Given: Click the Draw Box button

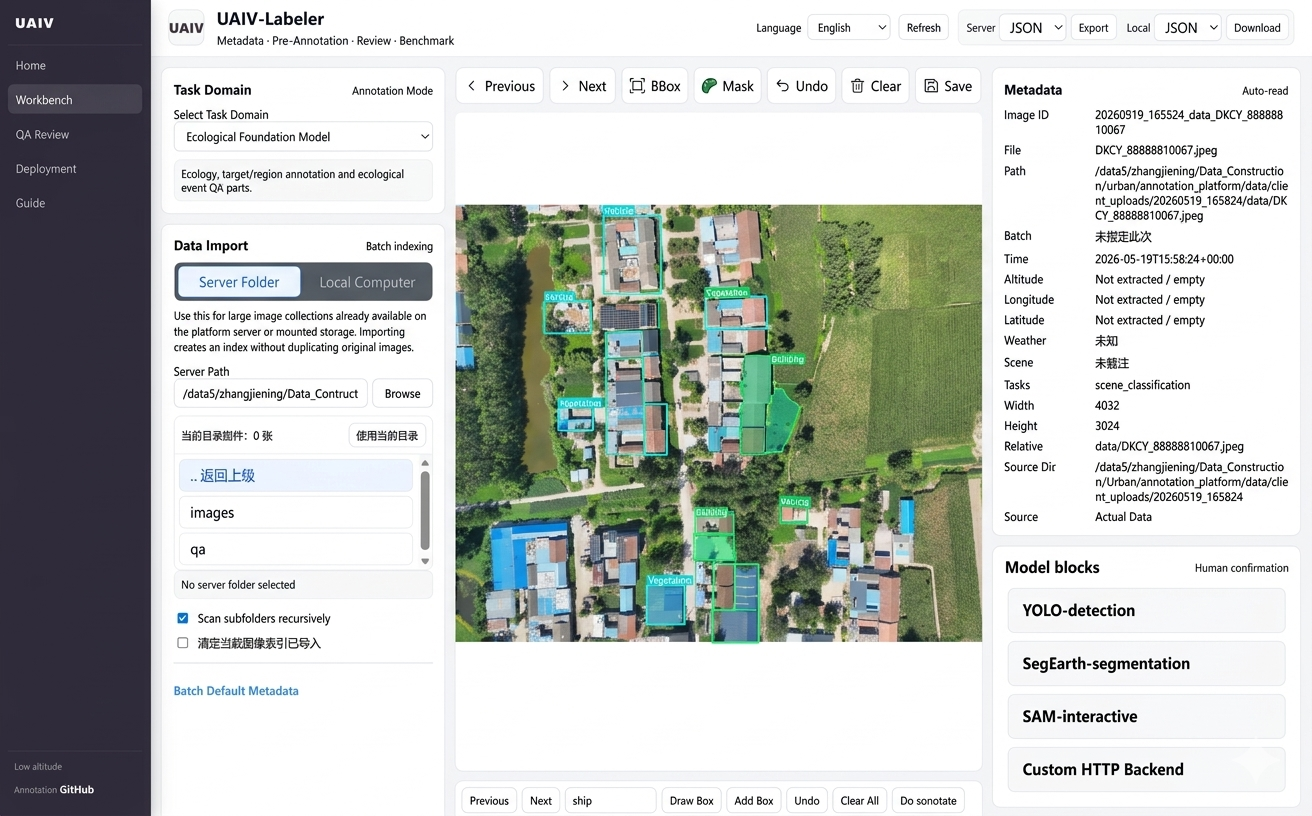Looking at the screenshot, I should [x=691, y=800].
